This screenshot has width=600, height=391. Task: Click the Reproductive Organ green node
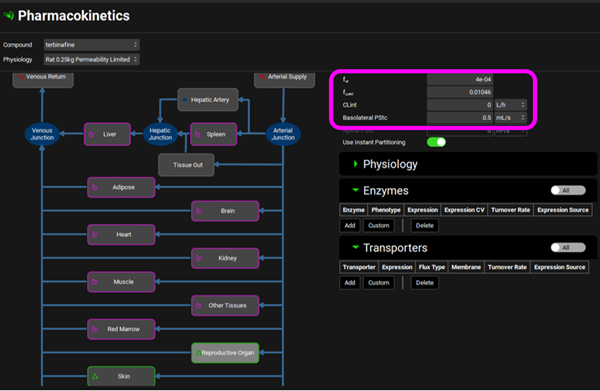pyautogui.click(x=225, y=353)
